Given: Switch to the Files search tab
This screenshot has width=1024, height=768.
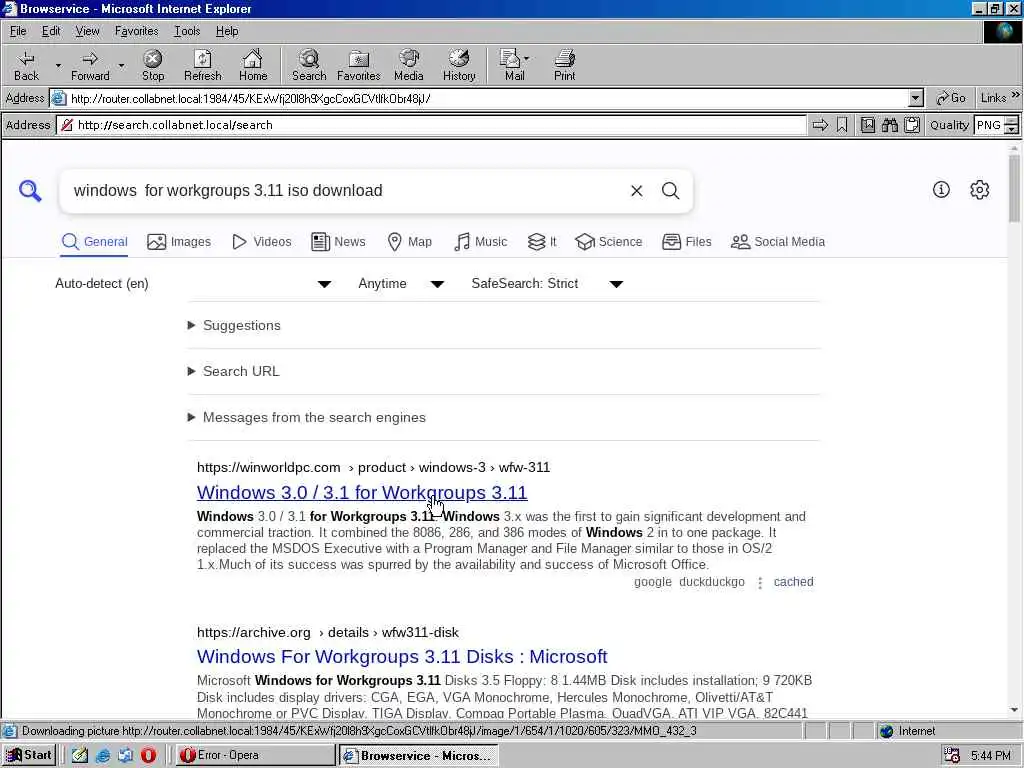Looking at the screenshot, I should [x=686, y=242].
